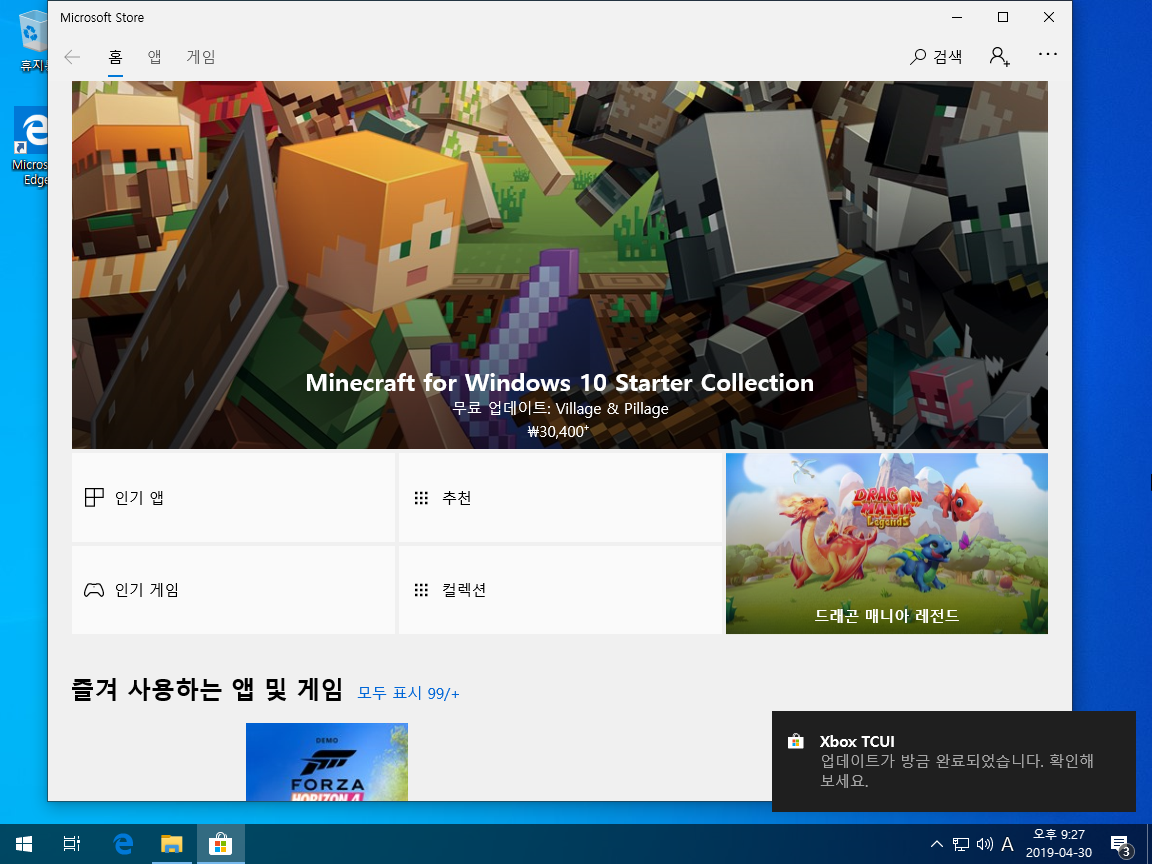
Task: Minimize the Microsoft Store window
Action: pyautogui.click(x=957, y=17)
